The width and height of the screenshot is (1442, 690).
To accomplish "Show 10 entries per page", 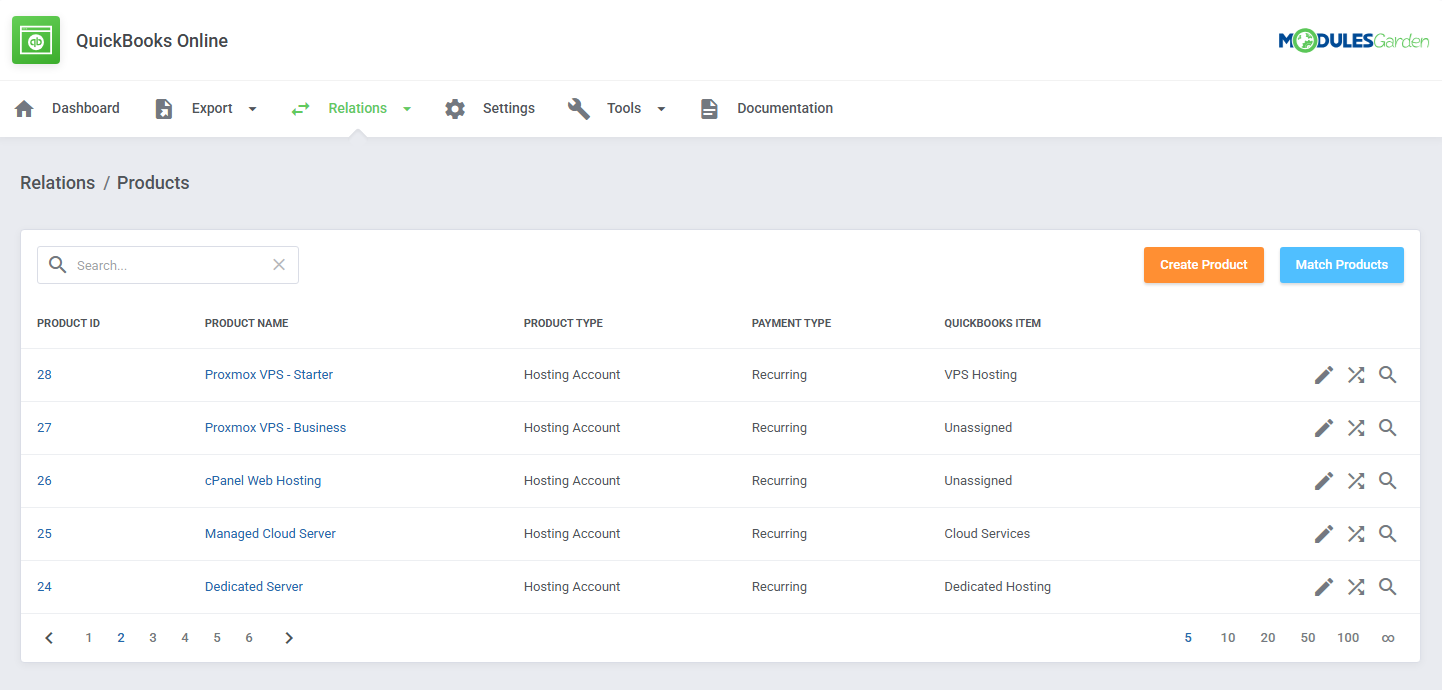I will tap(1228, 638).
